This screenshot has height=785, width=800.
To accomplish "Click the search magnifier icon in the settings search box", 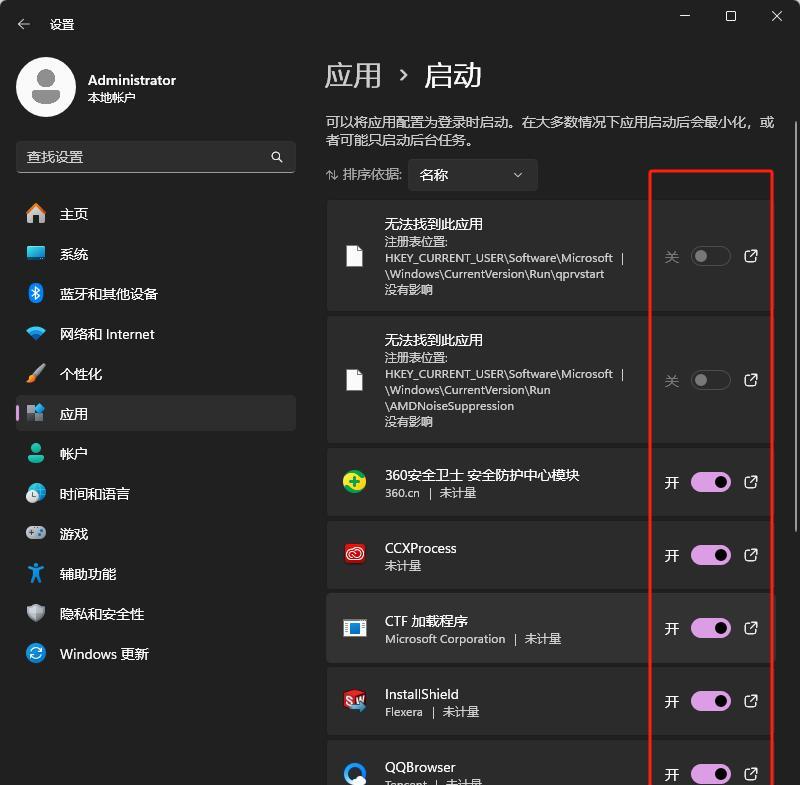I will tap(277, 157).
